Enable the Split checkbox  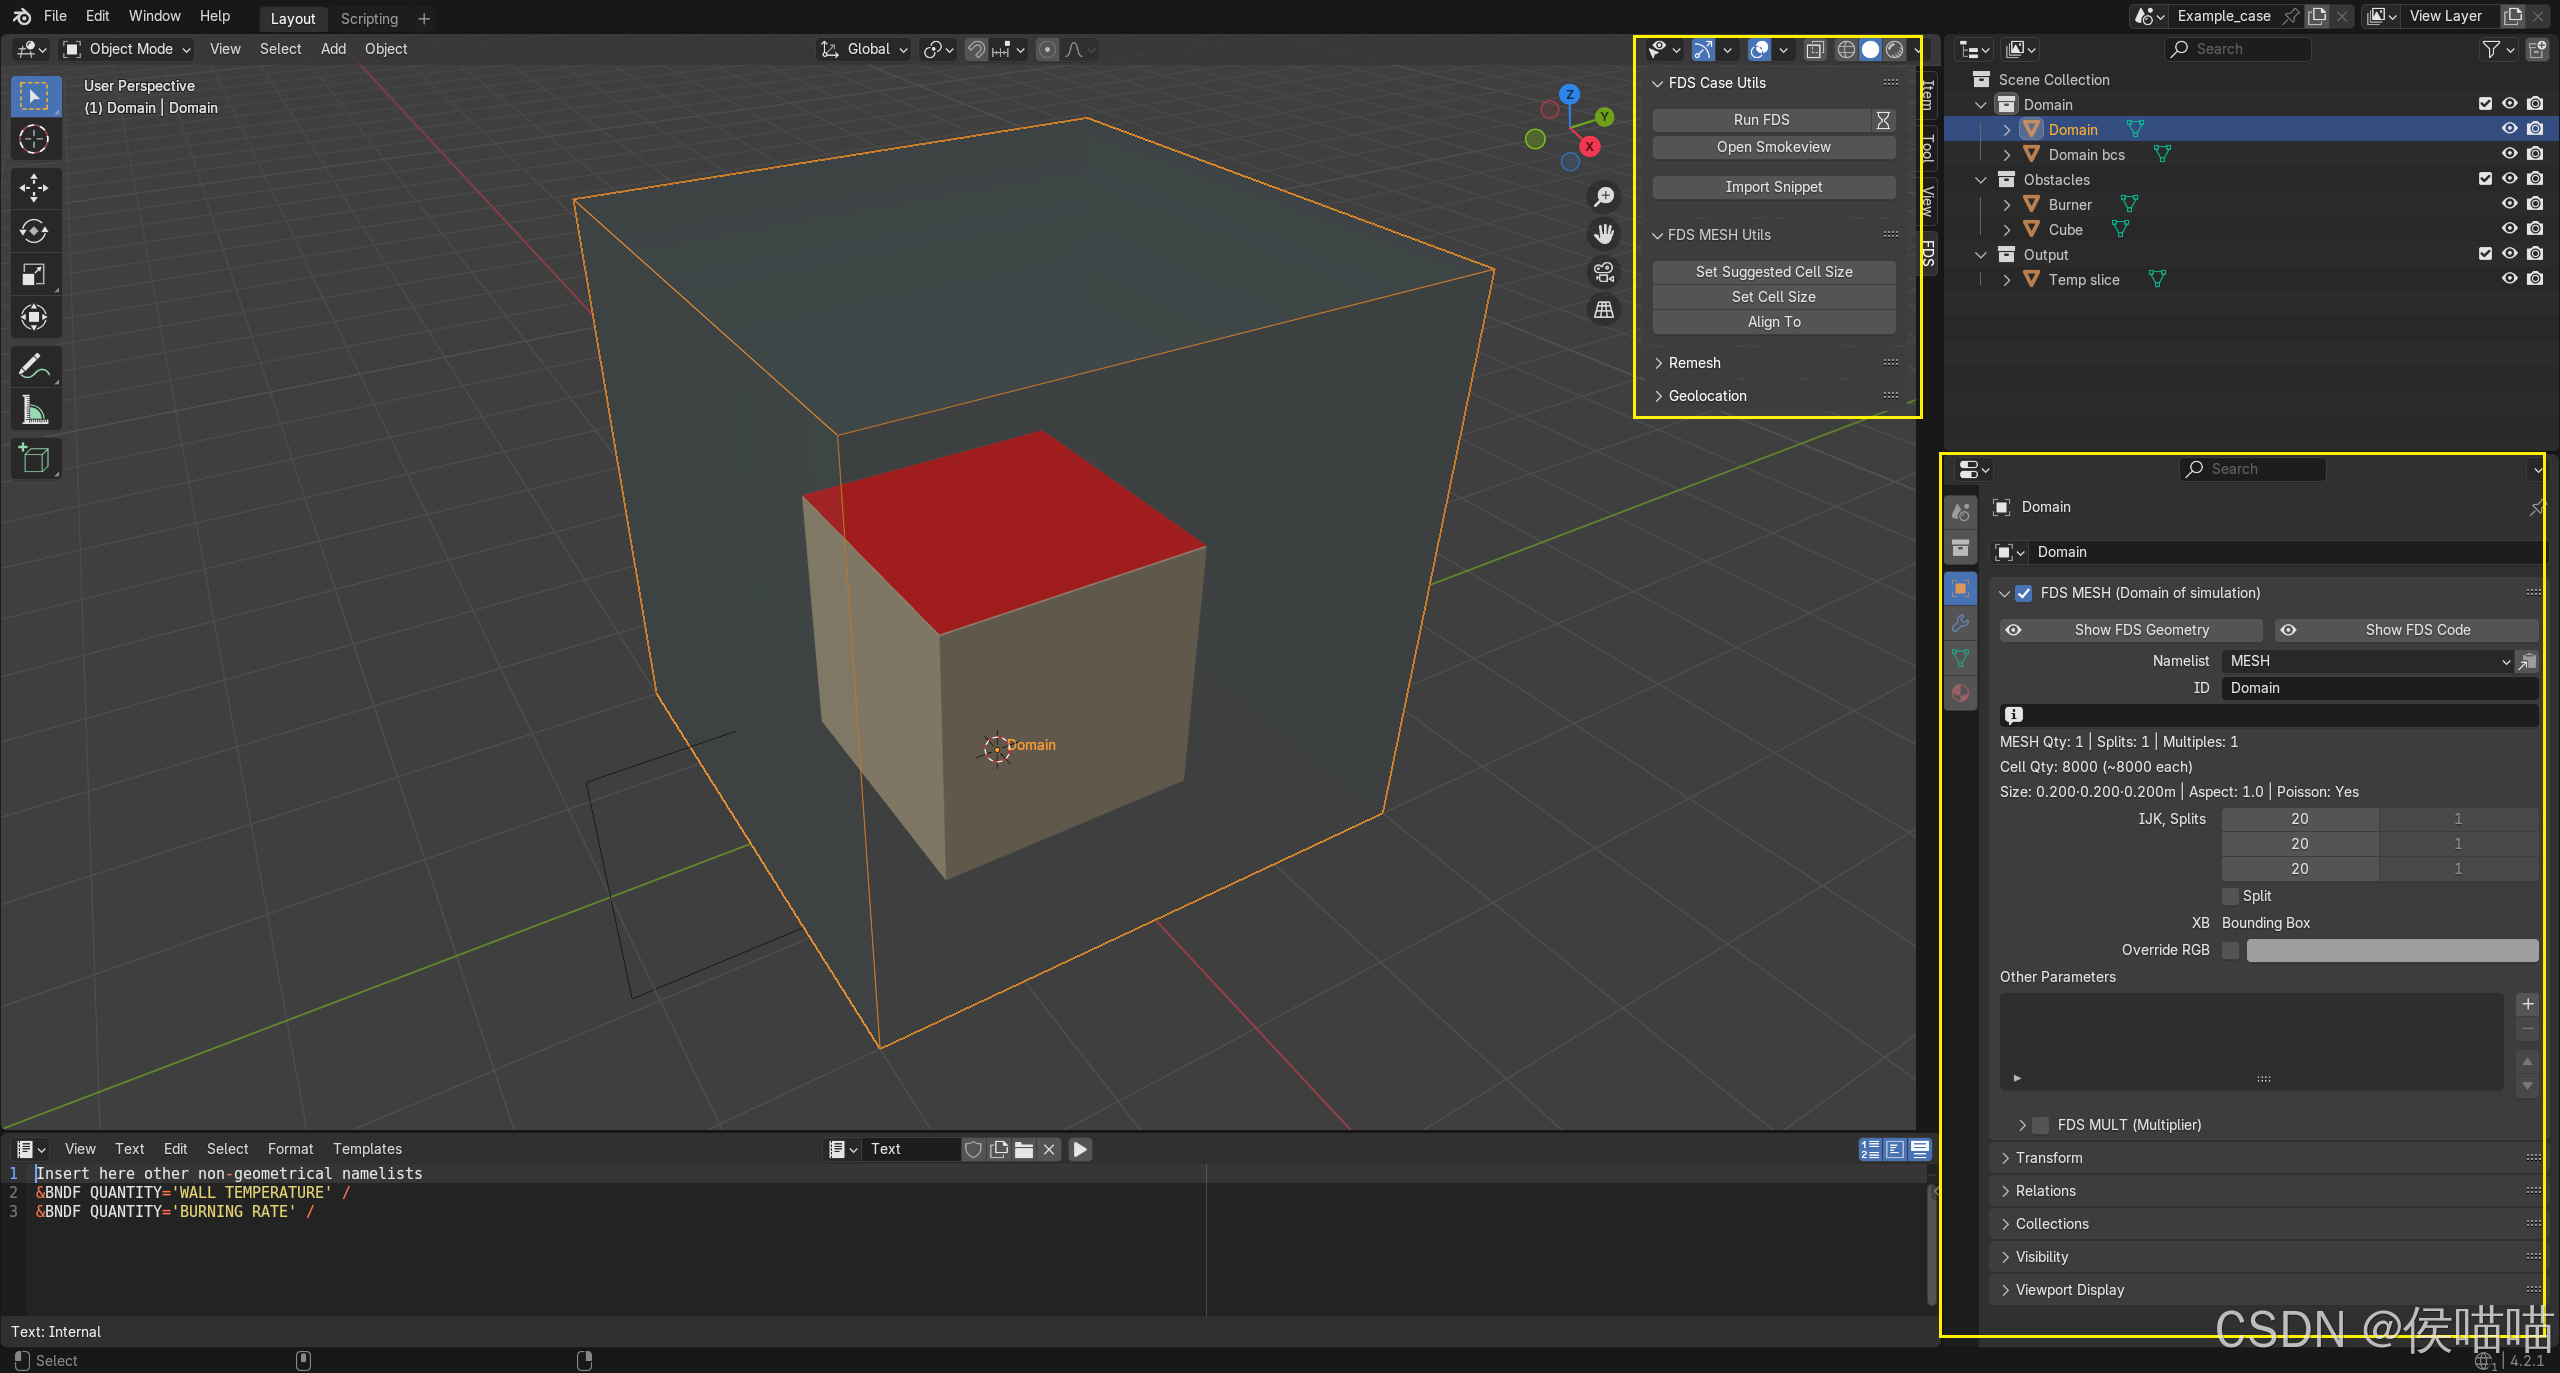tap(2230, 896)
